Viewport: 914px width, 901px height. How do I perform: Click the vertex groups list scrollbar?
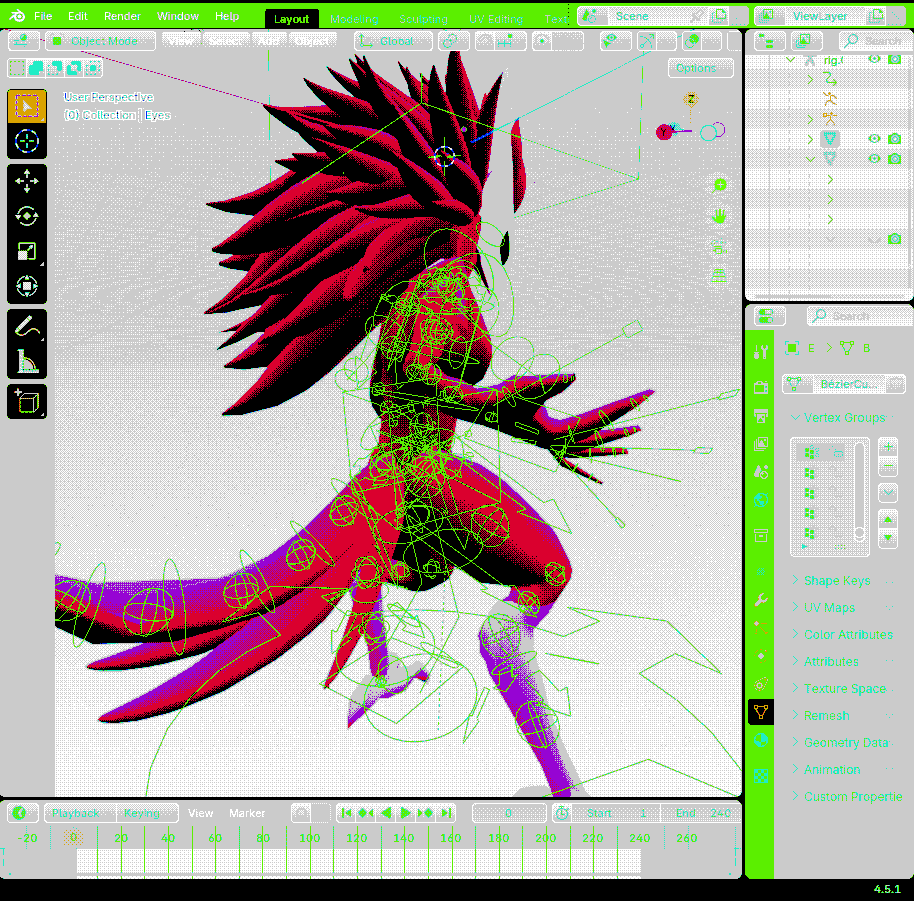tap(859, 492)
